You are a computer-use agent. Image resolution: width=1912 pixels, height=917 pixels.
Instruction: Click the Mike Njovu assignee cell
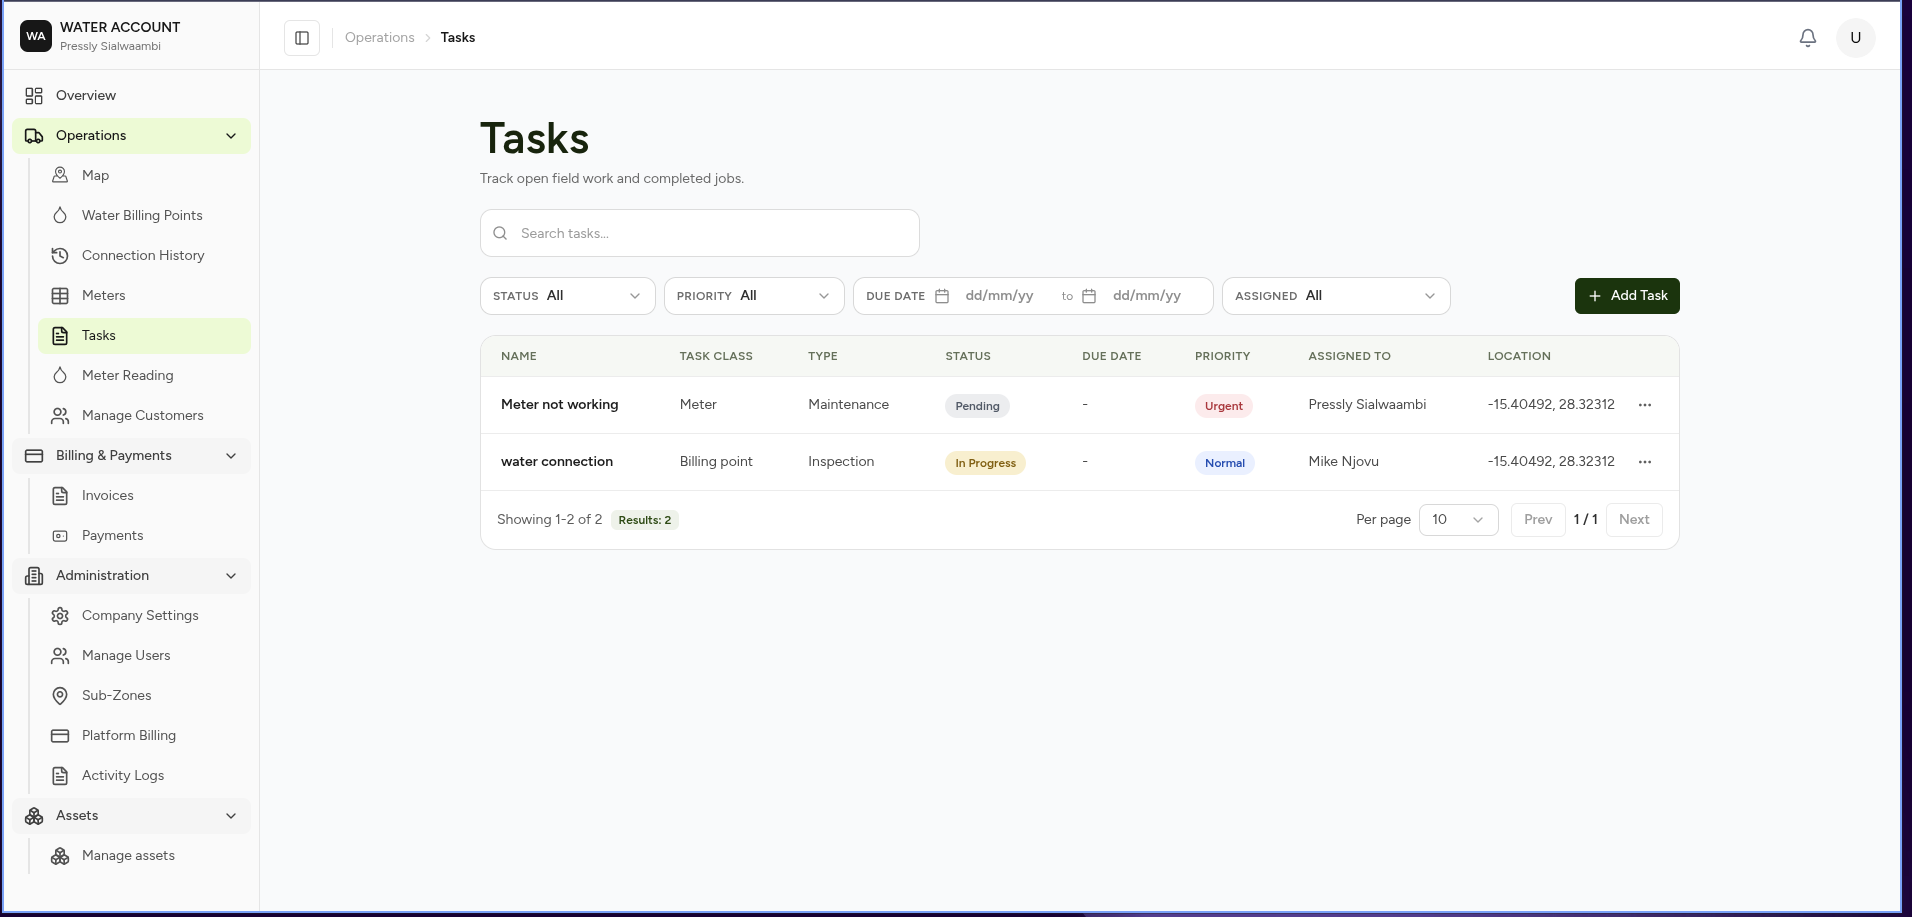[1344, 462]
